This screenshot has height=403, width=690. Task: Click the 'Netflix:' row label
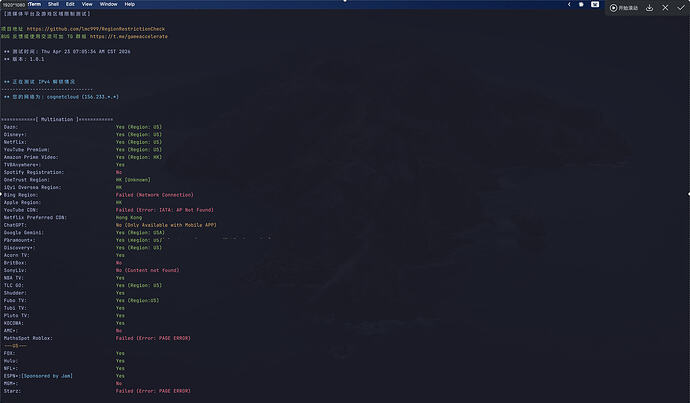coord(15,142)
